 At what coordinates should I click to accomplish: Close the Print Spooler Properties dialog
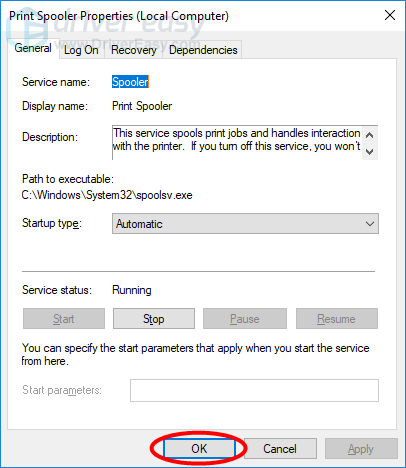point(390,15)
